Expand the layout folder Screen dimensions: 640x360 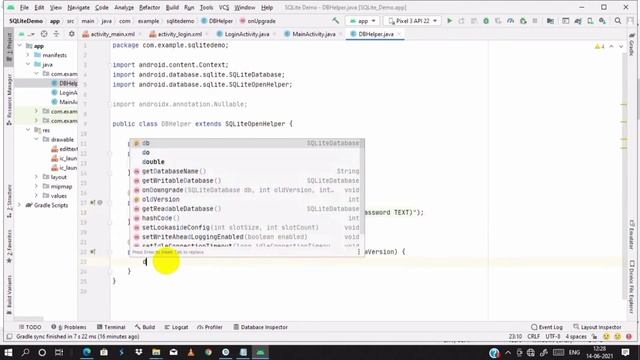36,177
